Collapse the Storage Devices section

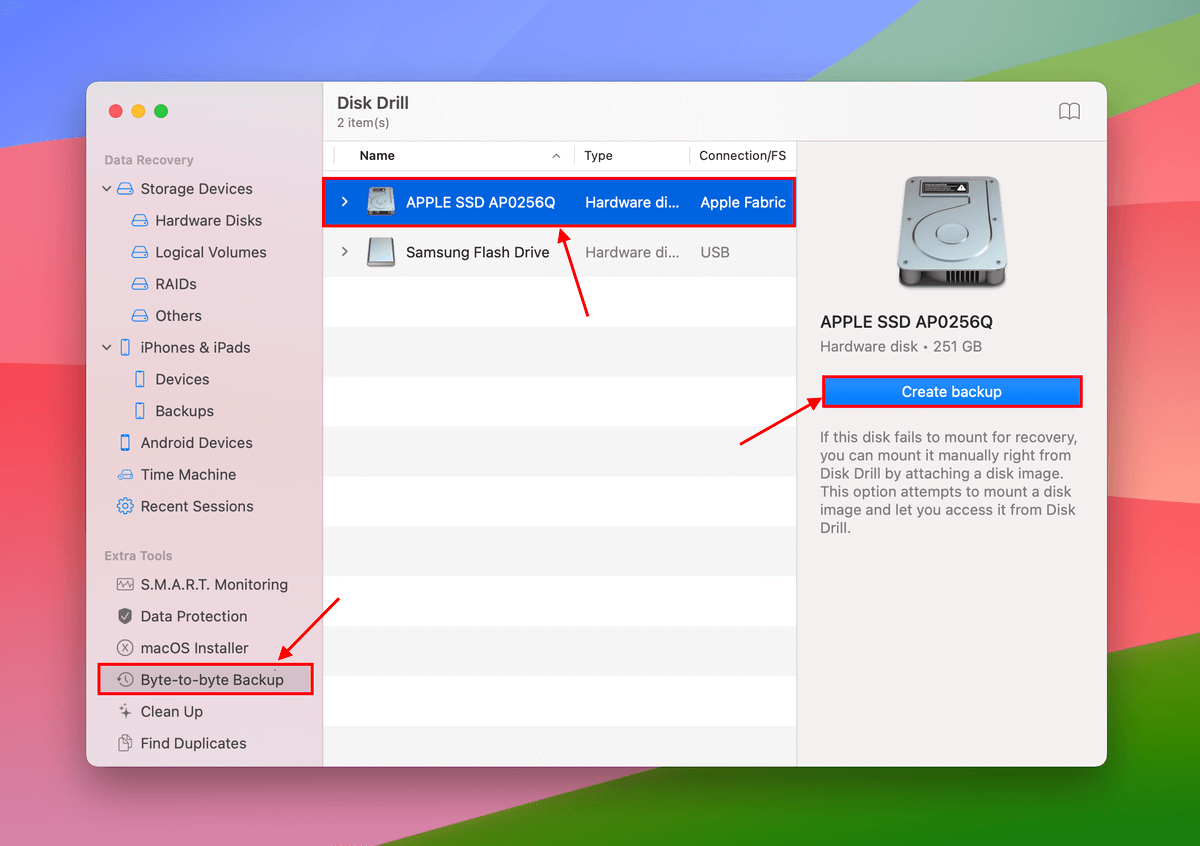pos(106,188)
